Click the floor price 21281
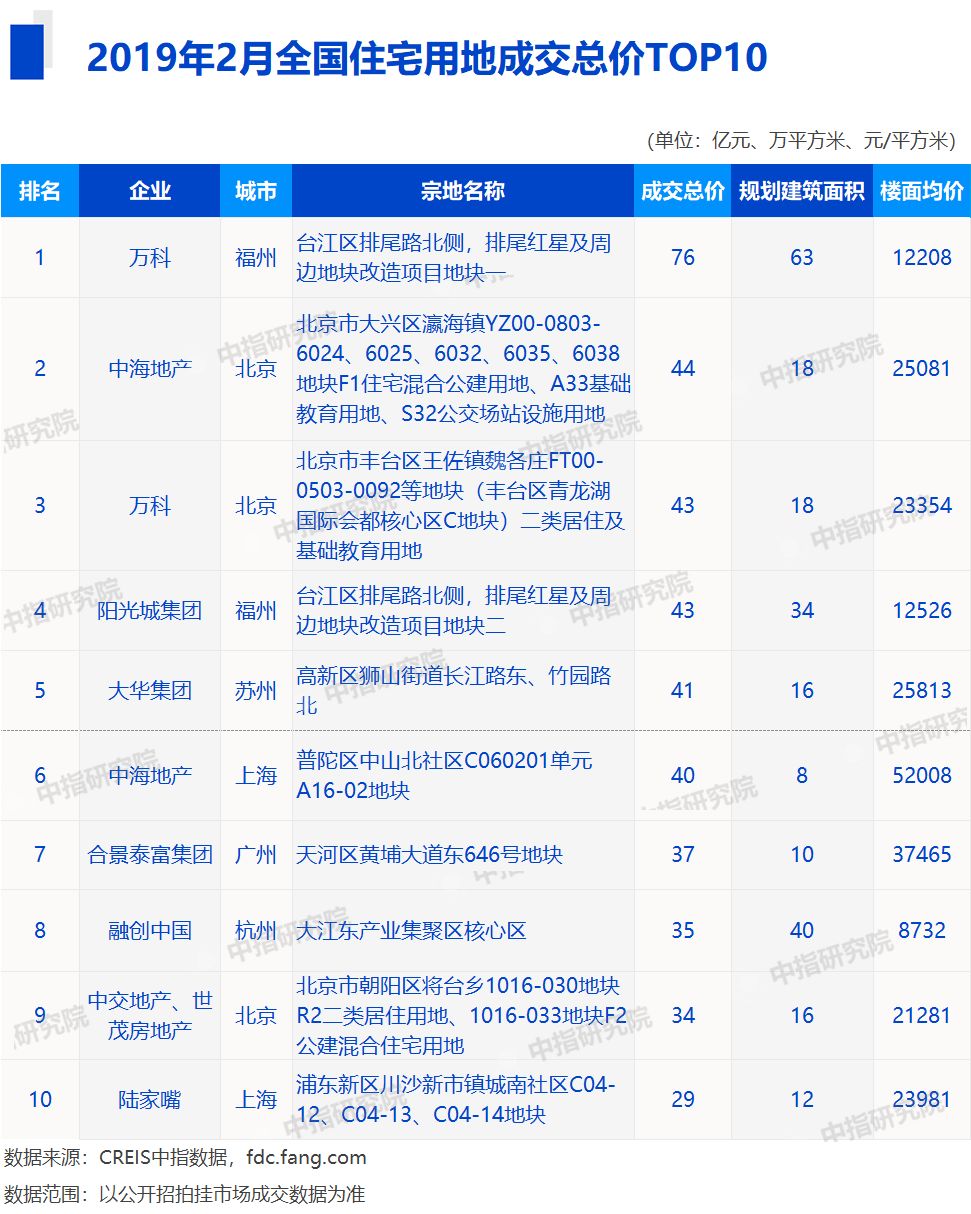This screenshot has width=971, height=1214. (922, 1016)
